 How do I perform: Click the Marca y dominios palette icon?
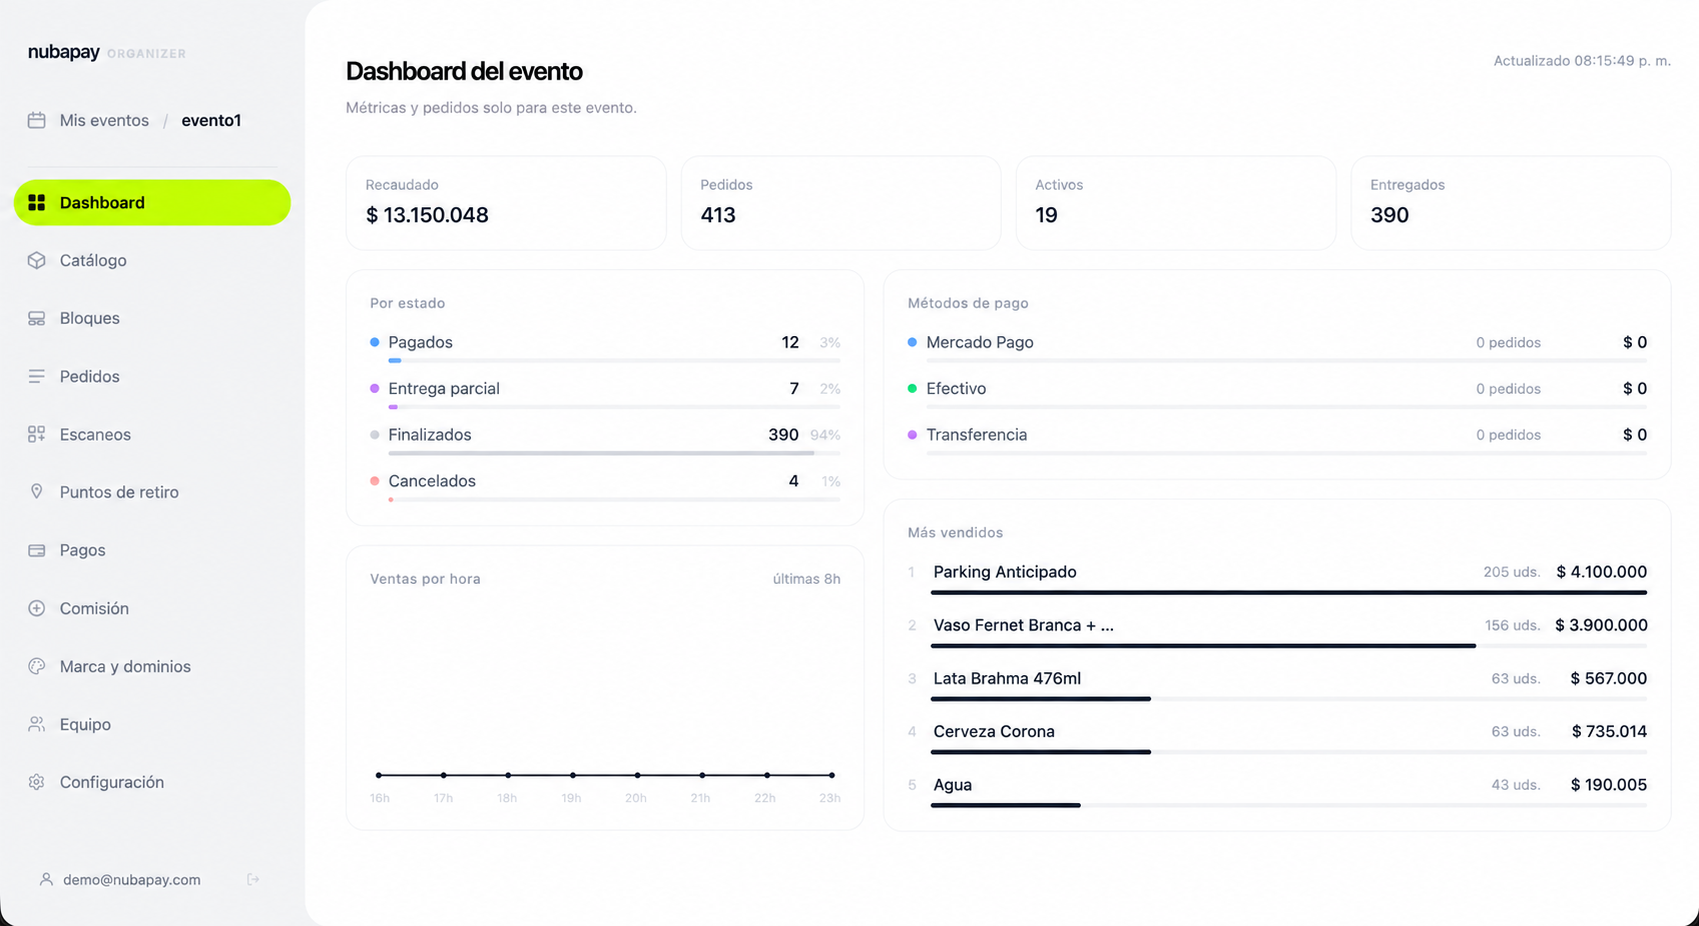(37, 666)
